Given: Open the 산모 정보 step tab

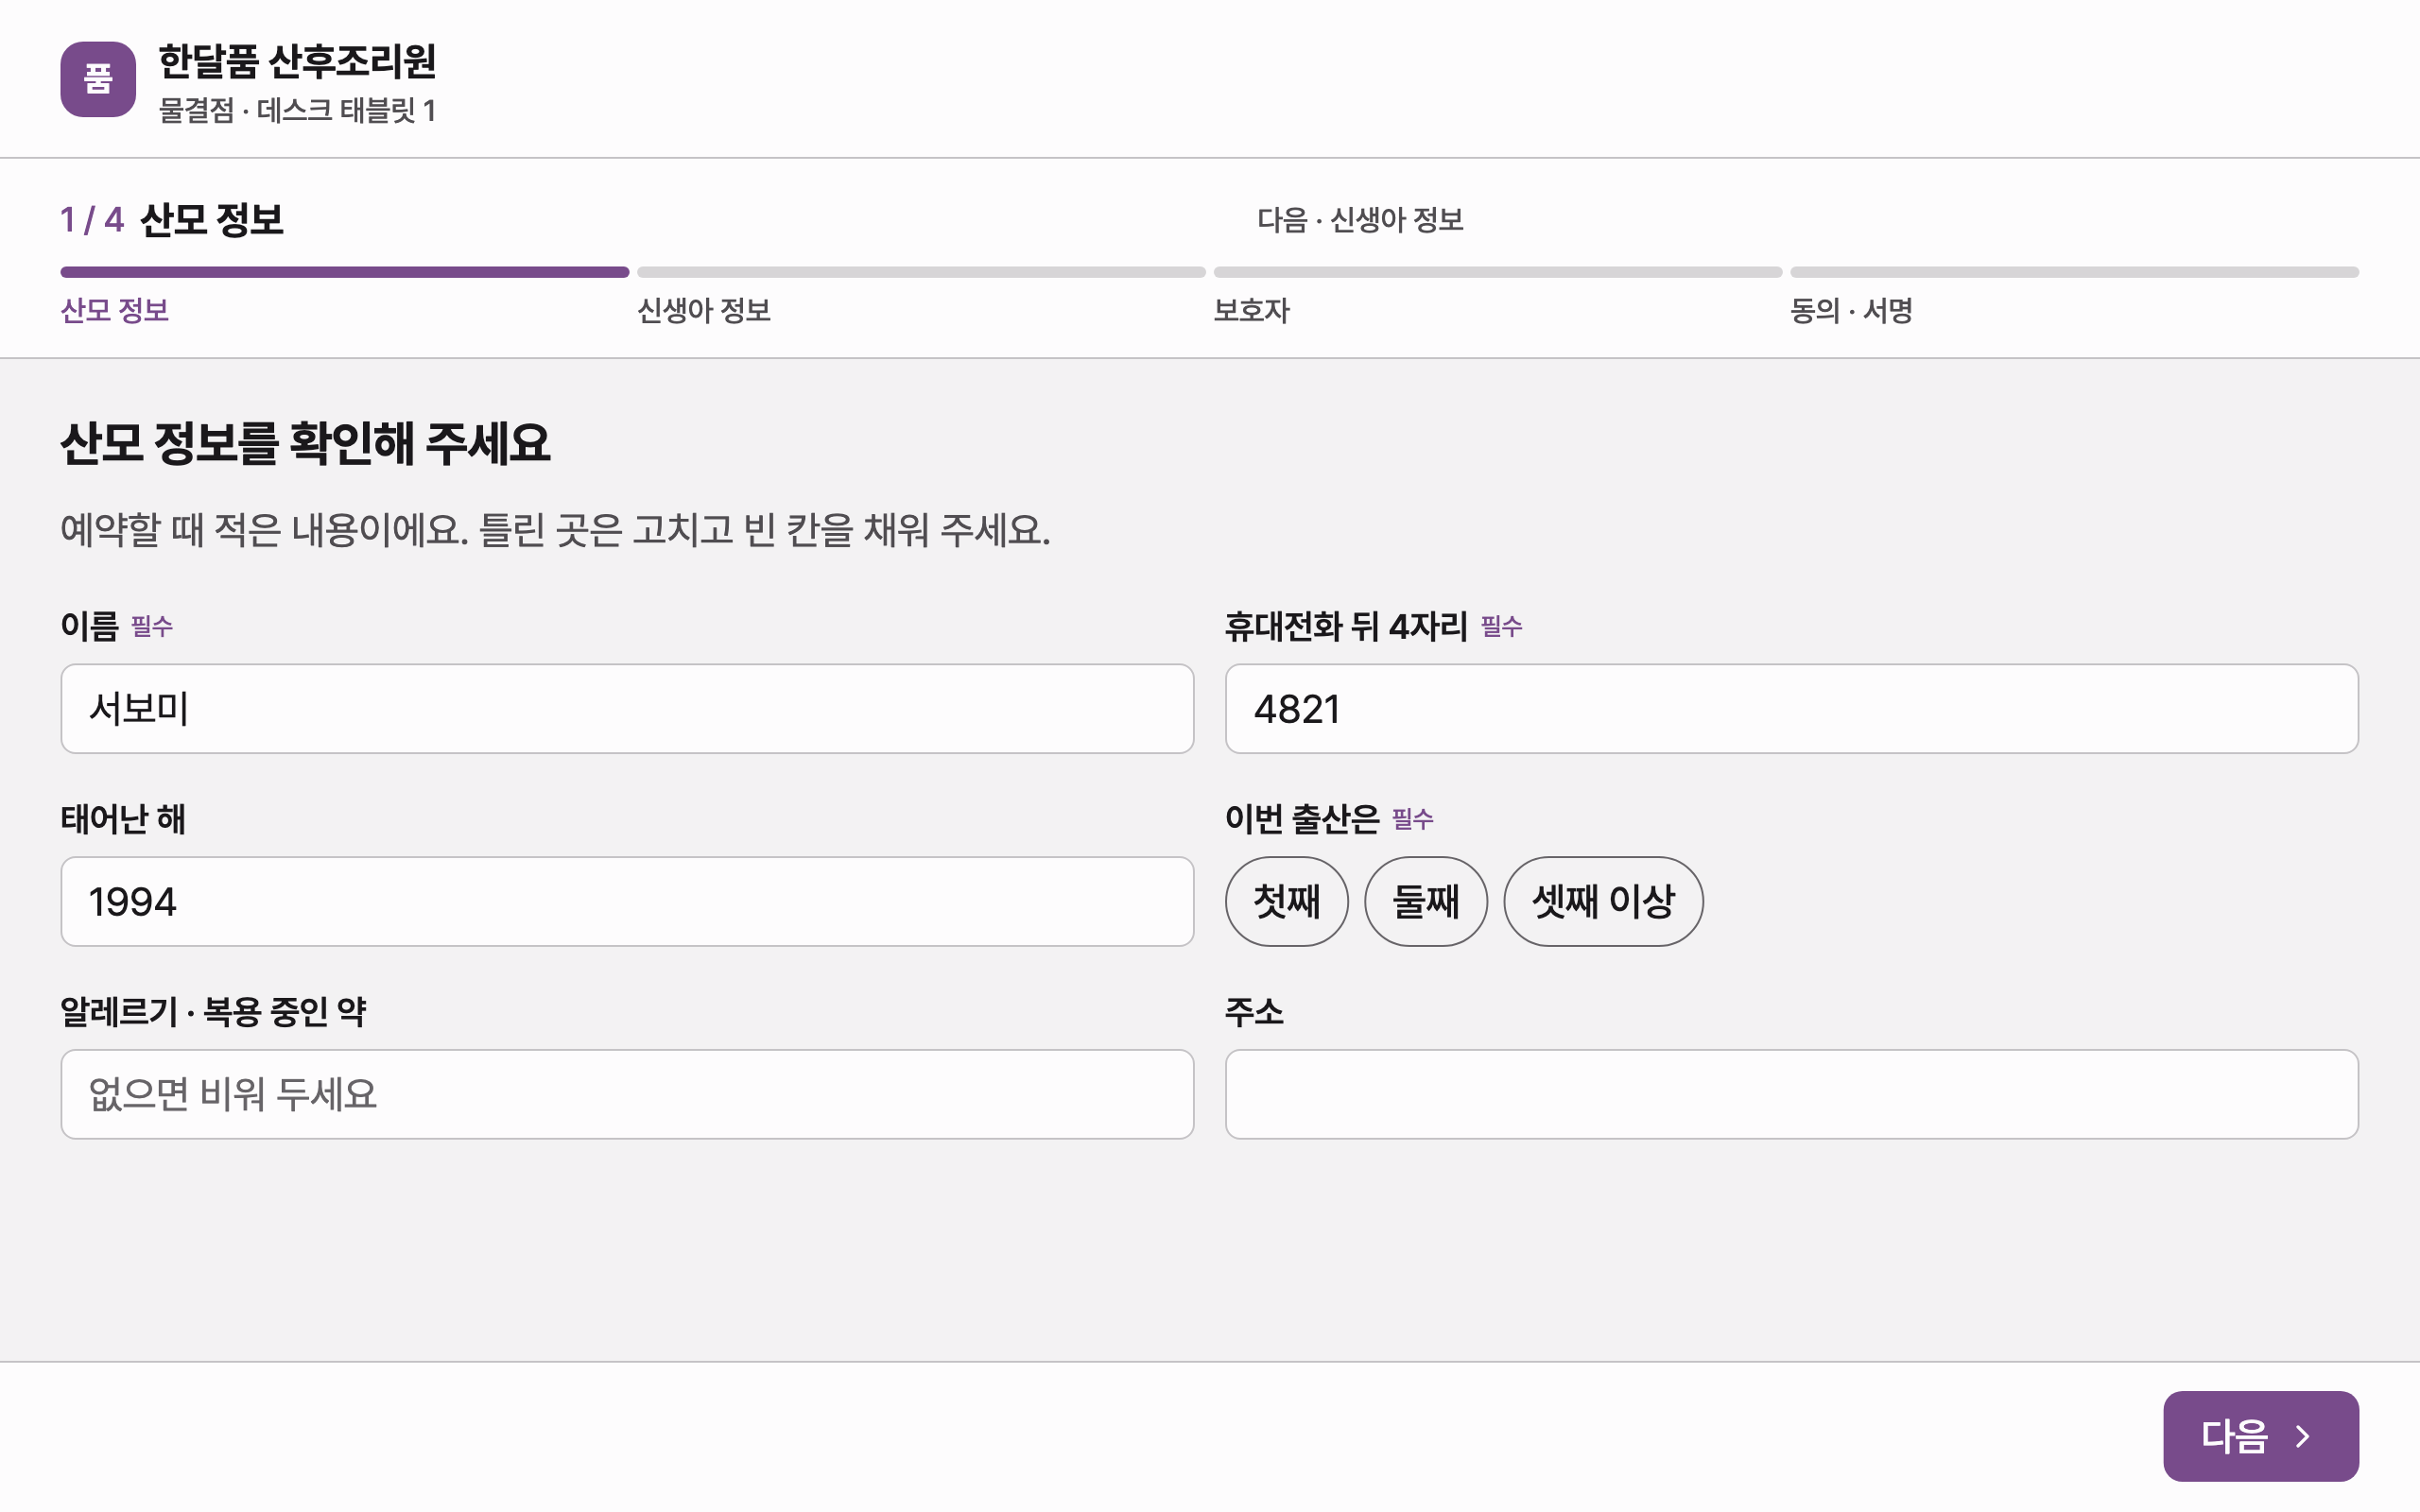Looking at the screenshot, I should [114, 311].
